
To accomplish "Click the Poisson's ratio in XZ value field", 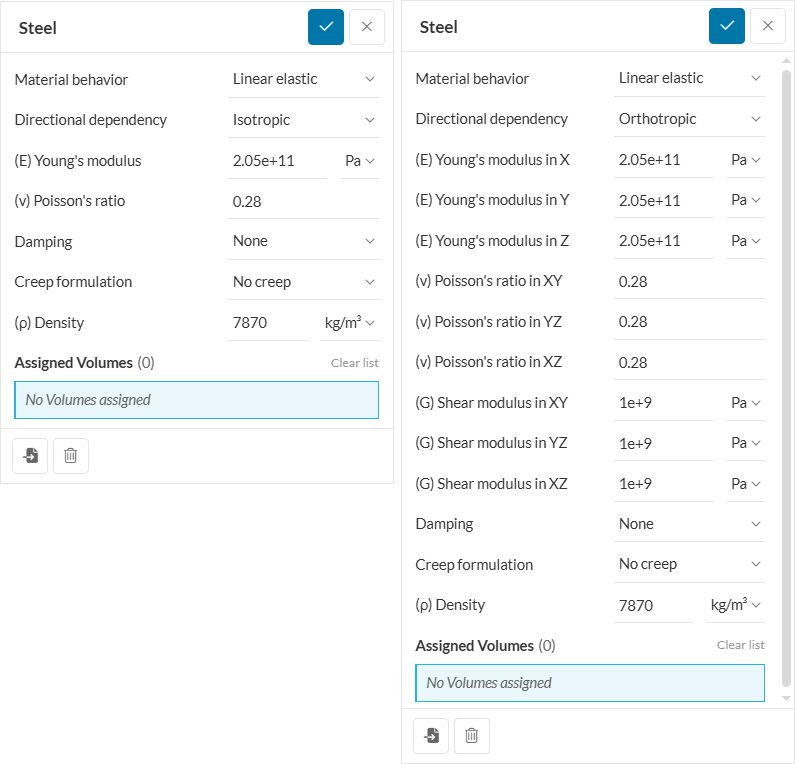I will click(688, 362).
